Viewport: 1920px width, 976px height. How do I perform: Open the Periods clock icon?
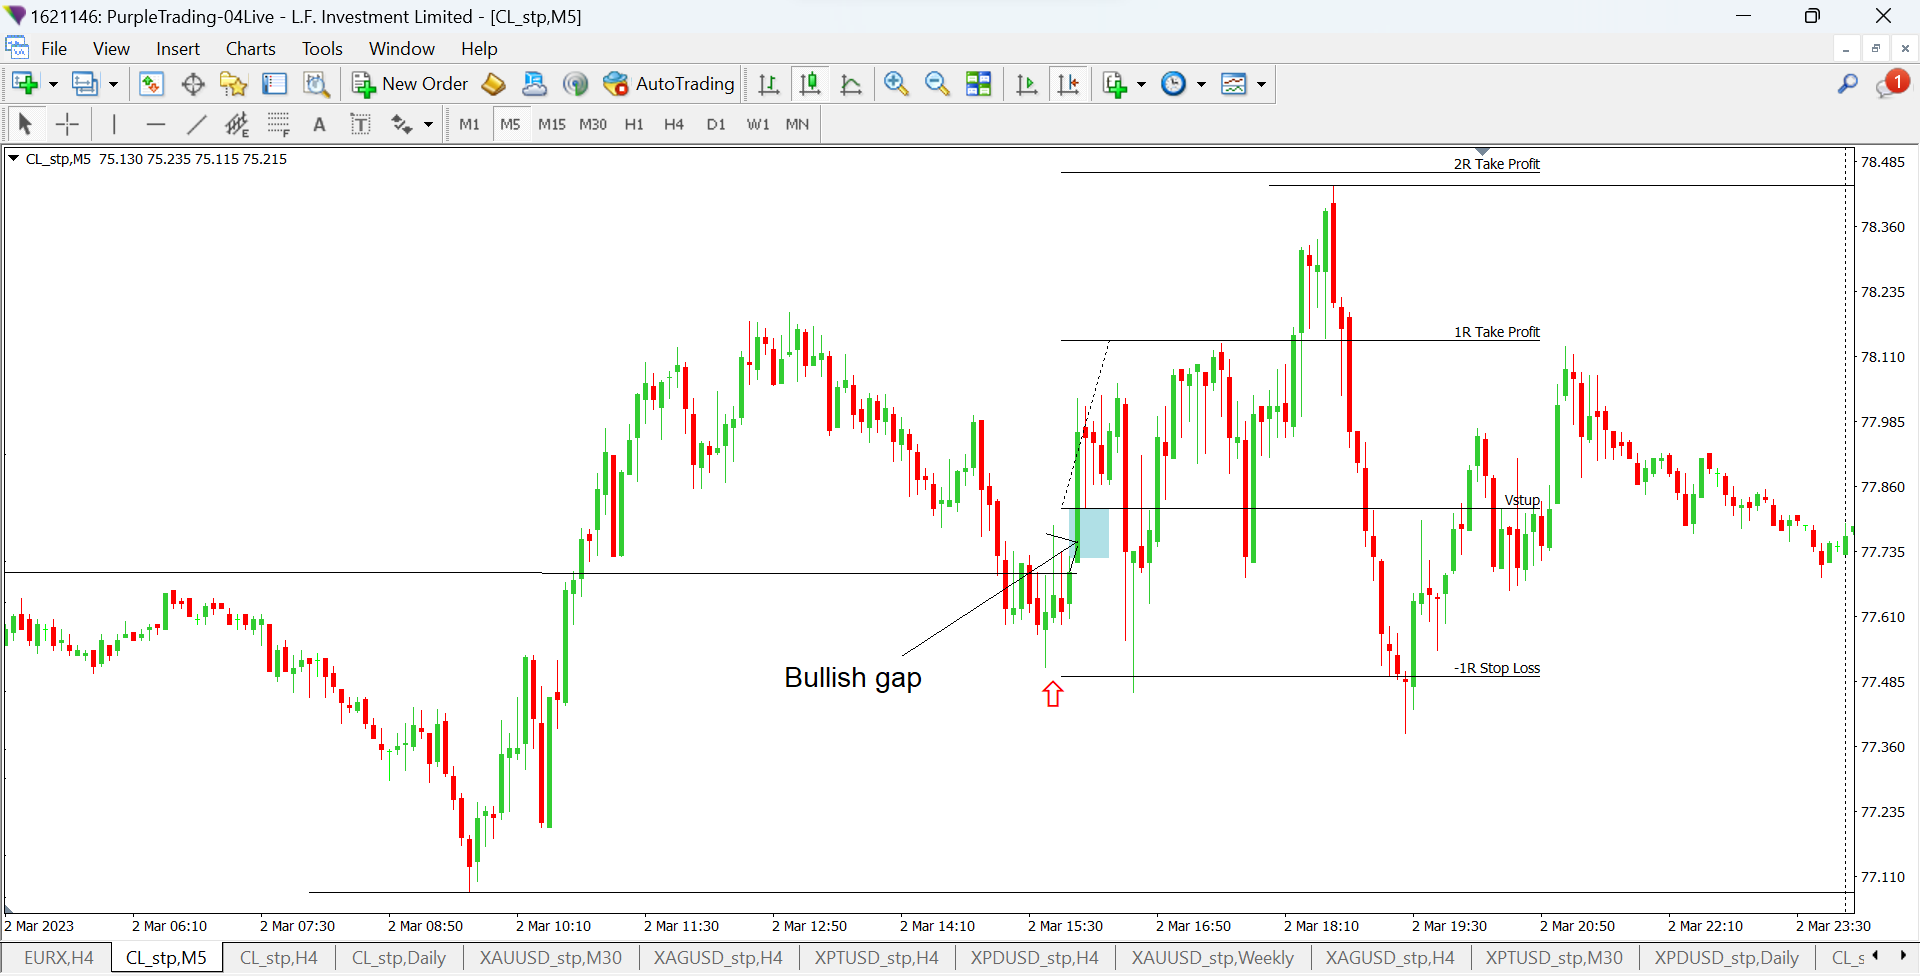point(1174,84)
